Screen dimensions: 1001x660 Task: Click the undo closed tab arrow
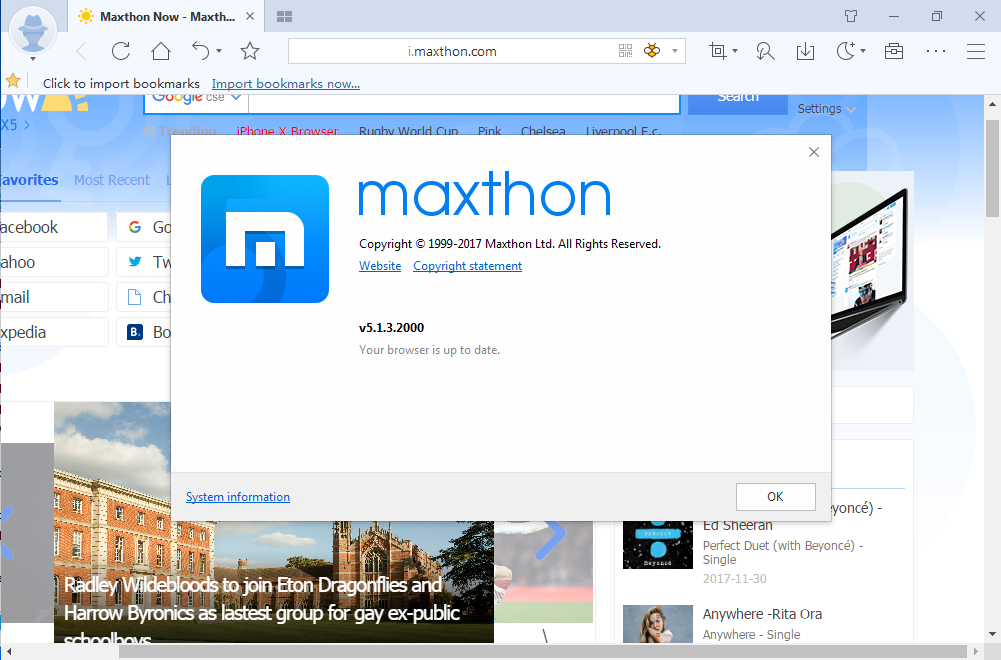click(200, 50)
